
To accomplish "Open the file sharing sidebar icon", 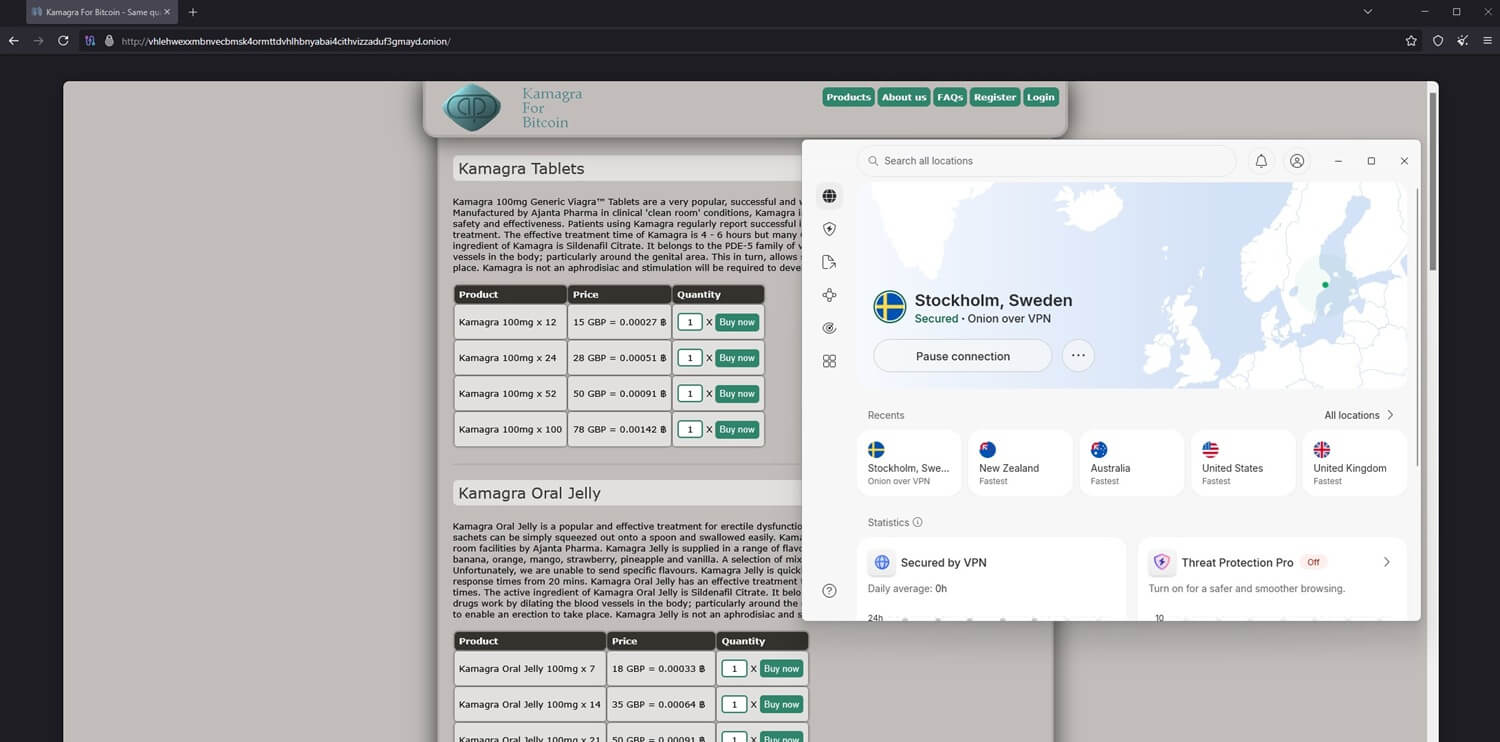I will coord(829,261).
